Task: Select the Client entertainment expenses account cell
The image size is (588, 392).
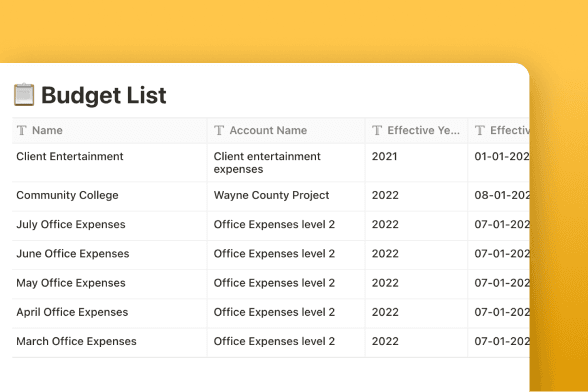Action: pyautogui.click(x=286, y=163)
